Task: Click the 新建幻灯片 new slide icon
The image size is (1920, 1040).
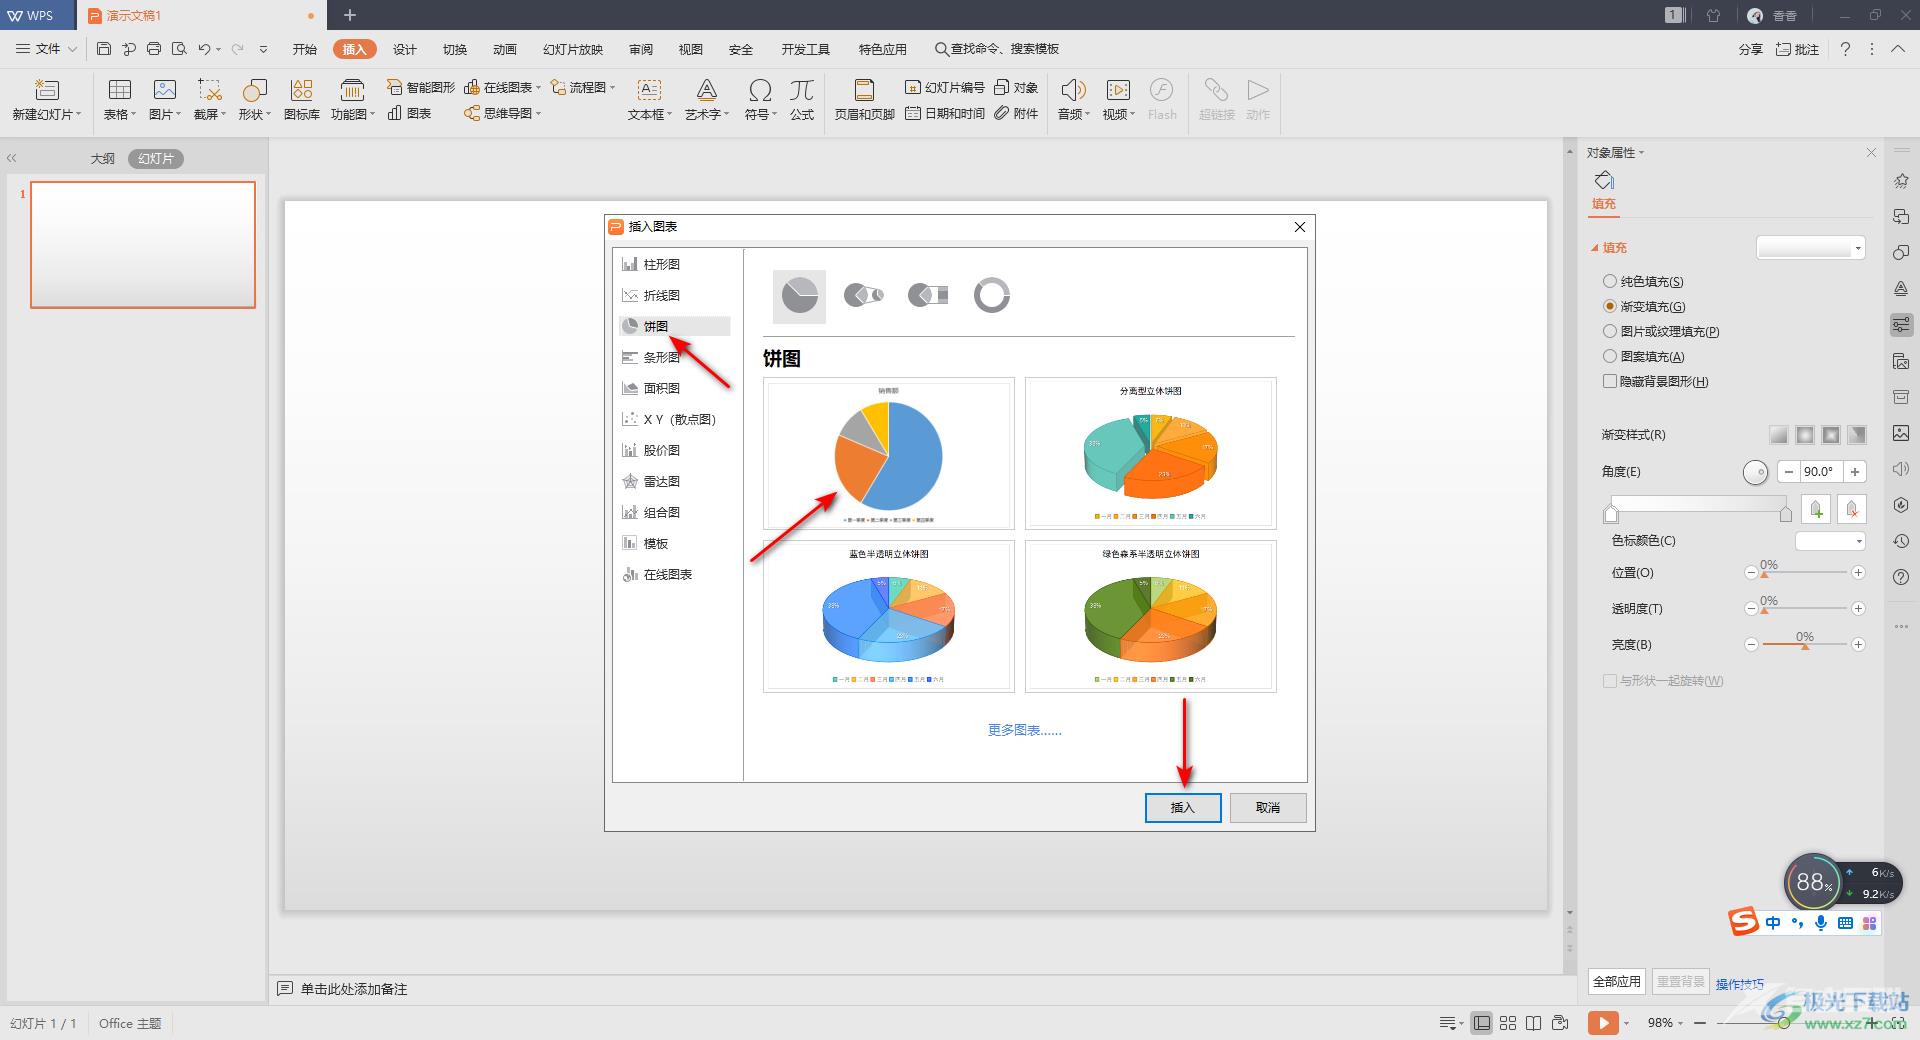Action: point(46,90)
